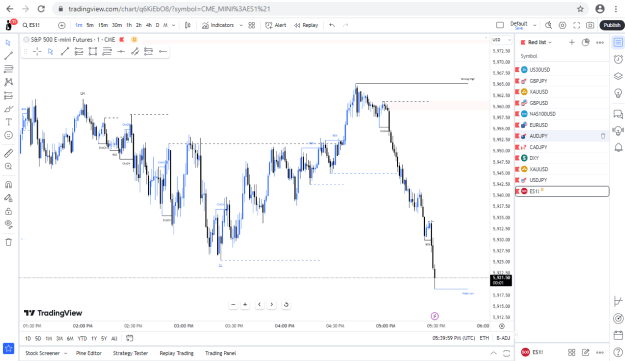The width and height of the screenshot is (625, 361).
Task: Select the text annotation tool
Action: click(x=8, y=122)
